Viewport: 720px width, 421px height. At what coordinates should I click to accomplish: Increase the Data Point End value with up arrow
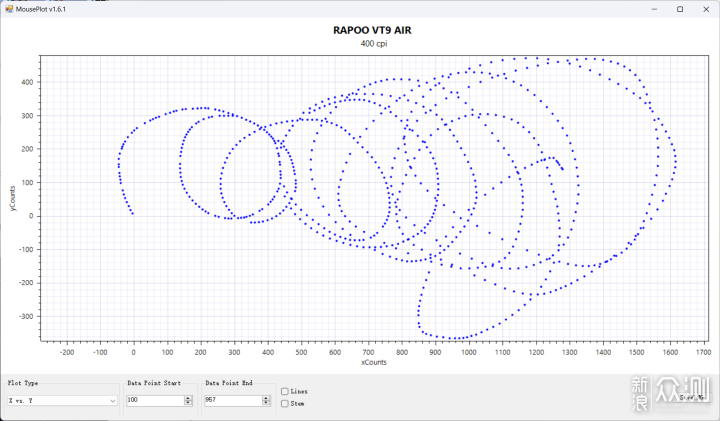coord(266,398)
